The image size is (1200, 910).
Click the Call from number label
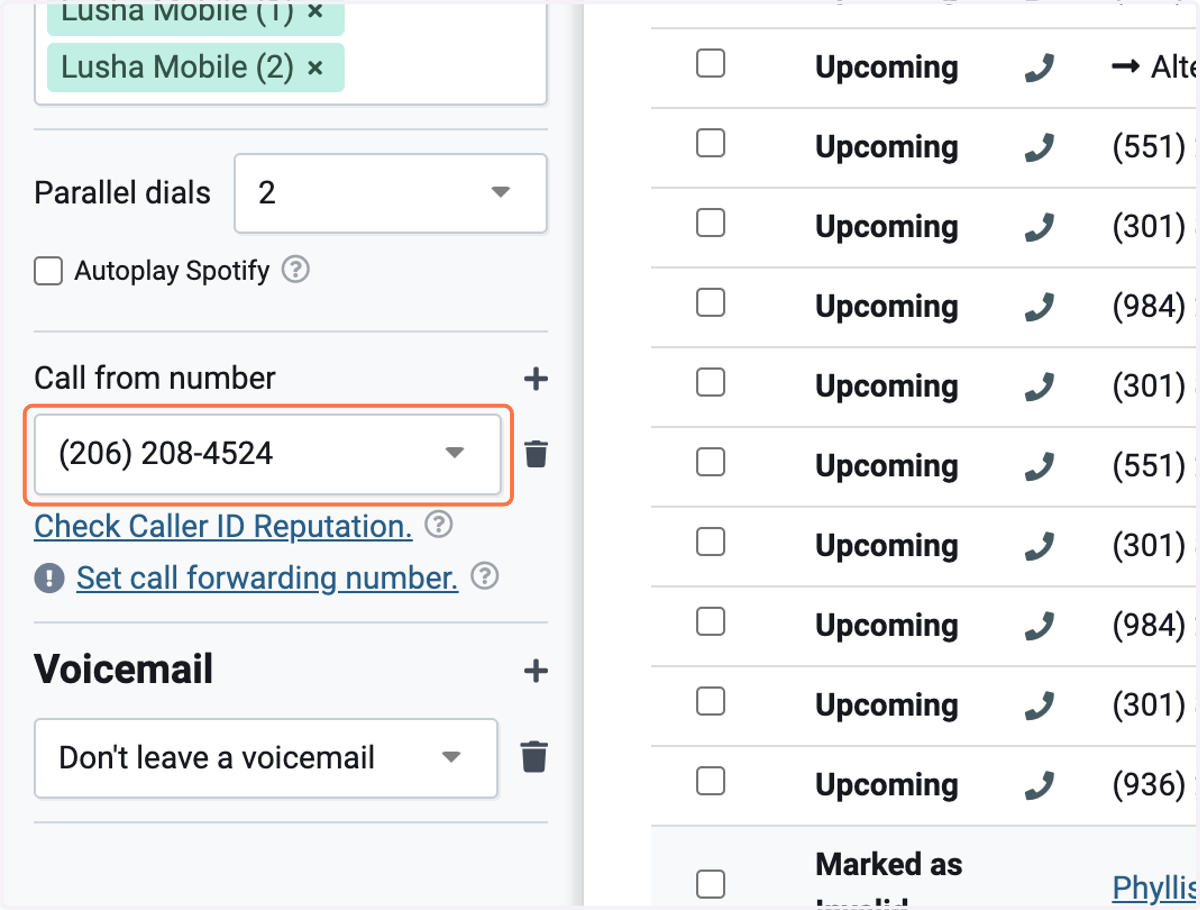155,378
